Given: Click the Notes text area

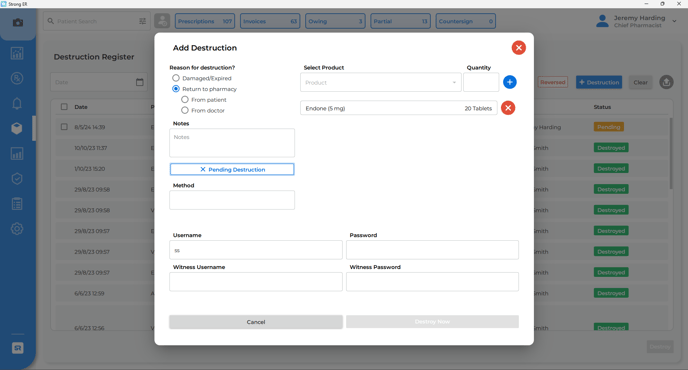Looking at the screenshot, I should pos(232,143).
